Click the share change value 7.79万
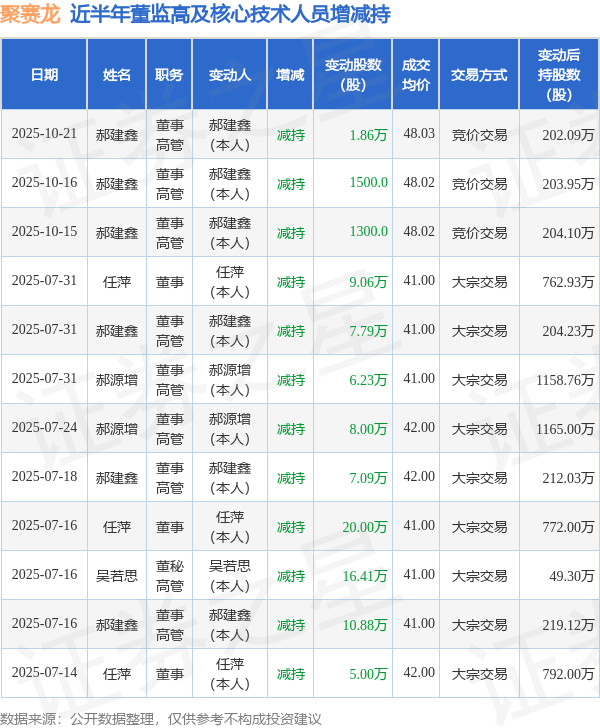 point(368,331)
